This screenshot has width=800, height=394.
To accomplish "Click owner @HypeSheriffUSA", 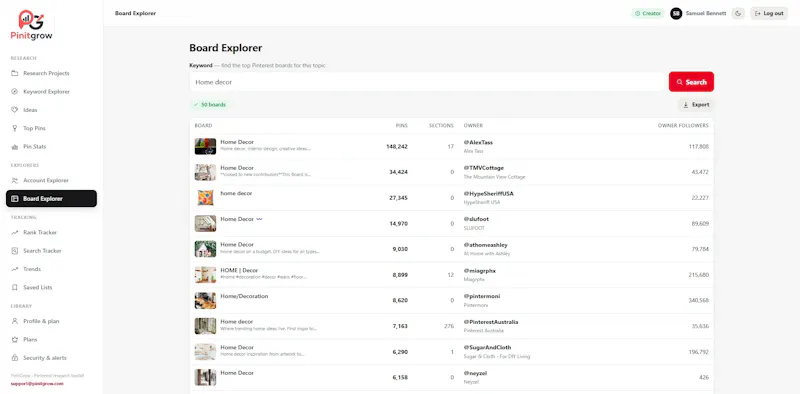I will pyautogui.click(x=489, y=193).
